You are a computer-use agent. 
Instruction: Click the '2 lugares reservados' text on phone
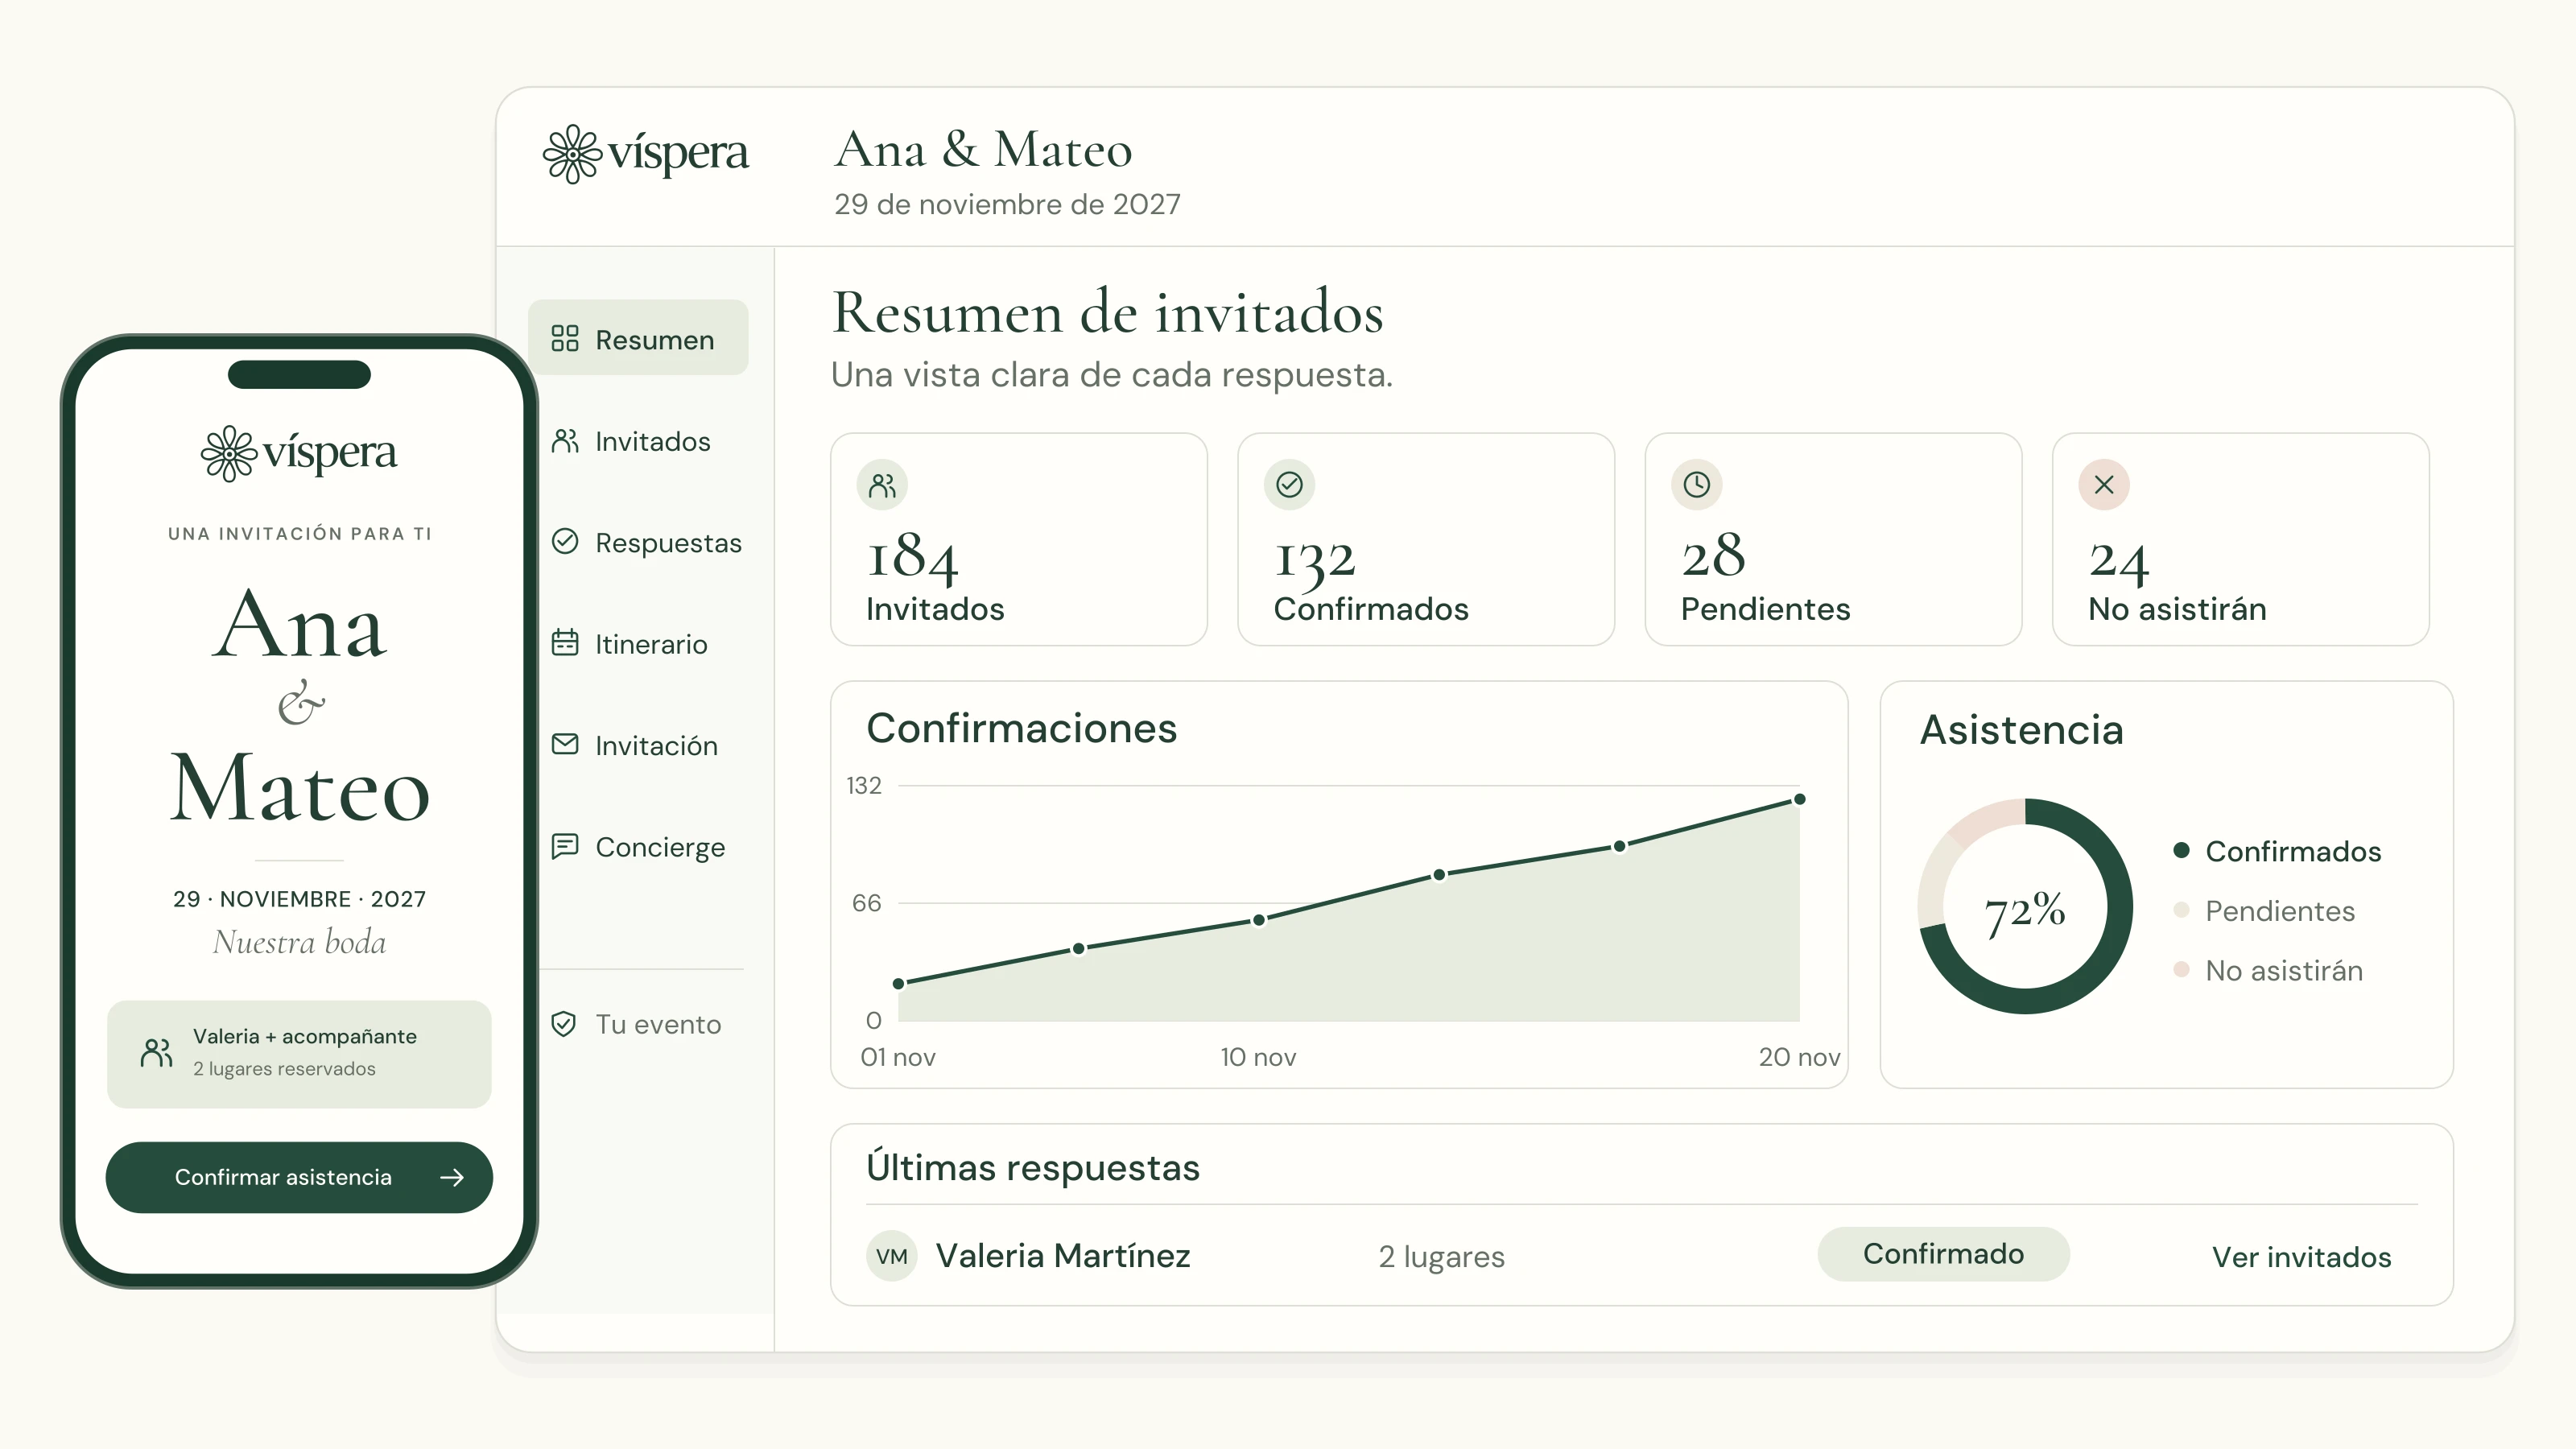click(x=284, y=1069)
